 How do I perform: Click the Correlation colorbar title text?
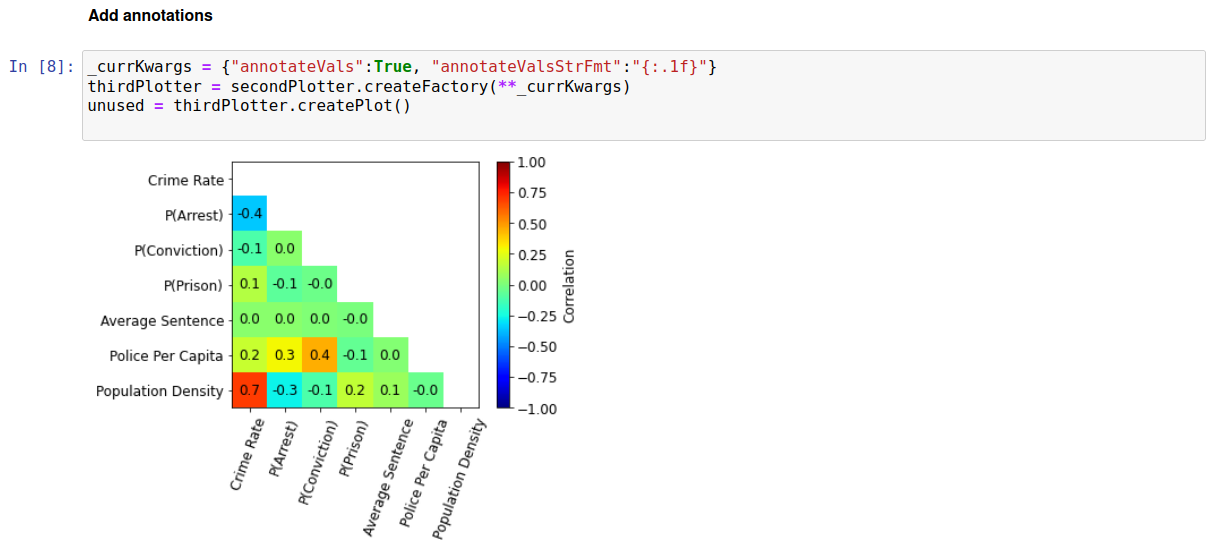pos(569,286)
